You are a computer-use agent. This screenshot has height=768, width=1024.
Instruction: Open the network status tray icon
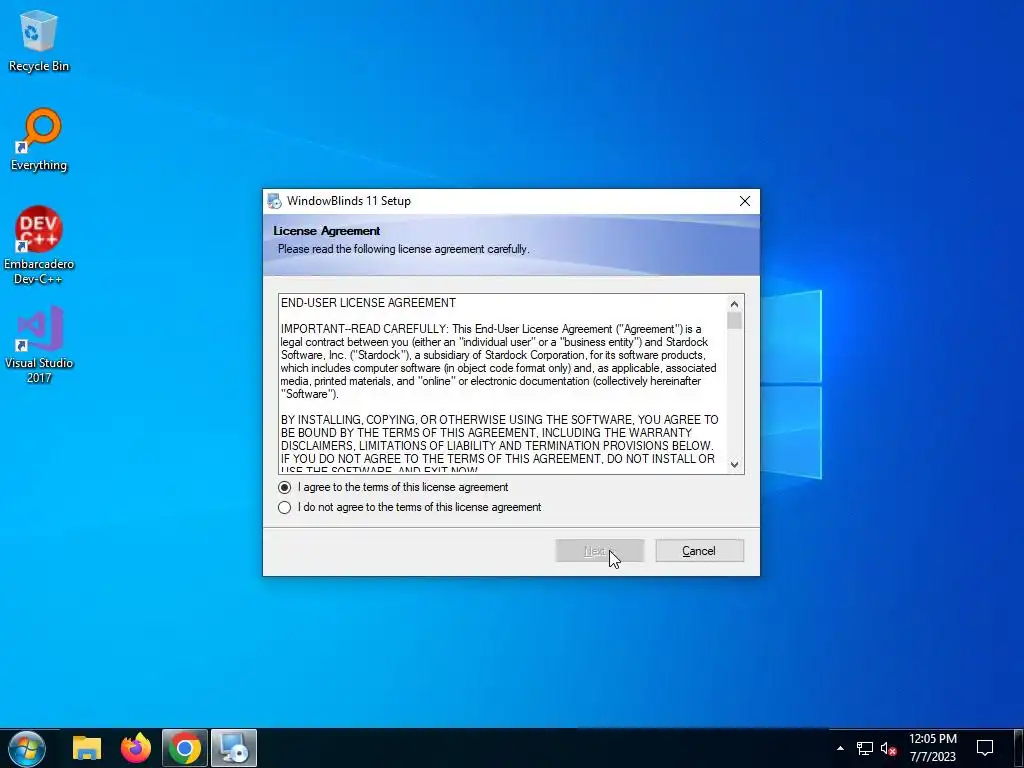click(x=865, y=748)
